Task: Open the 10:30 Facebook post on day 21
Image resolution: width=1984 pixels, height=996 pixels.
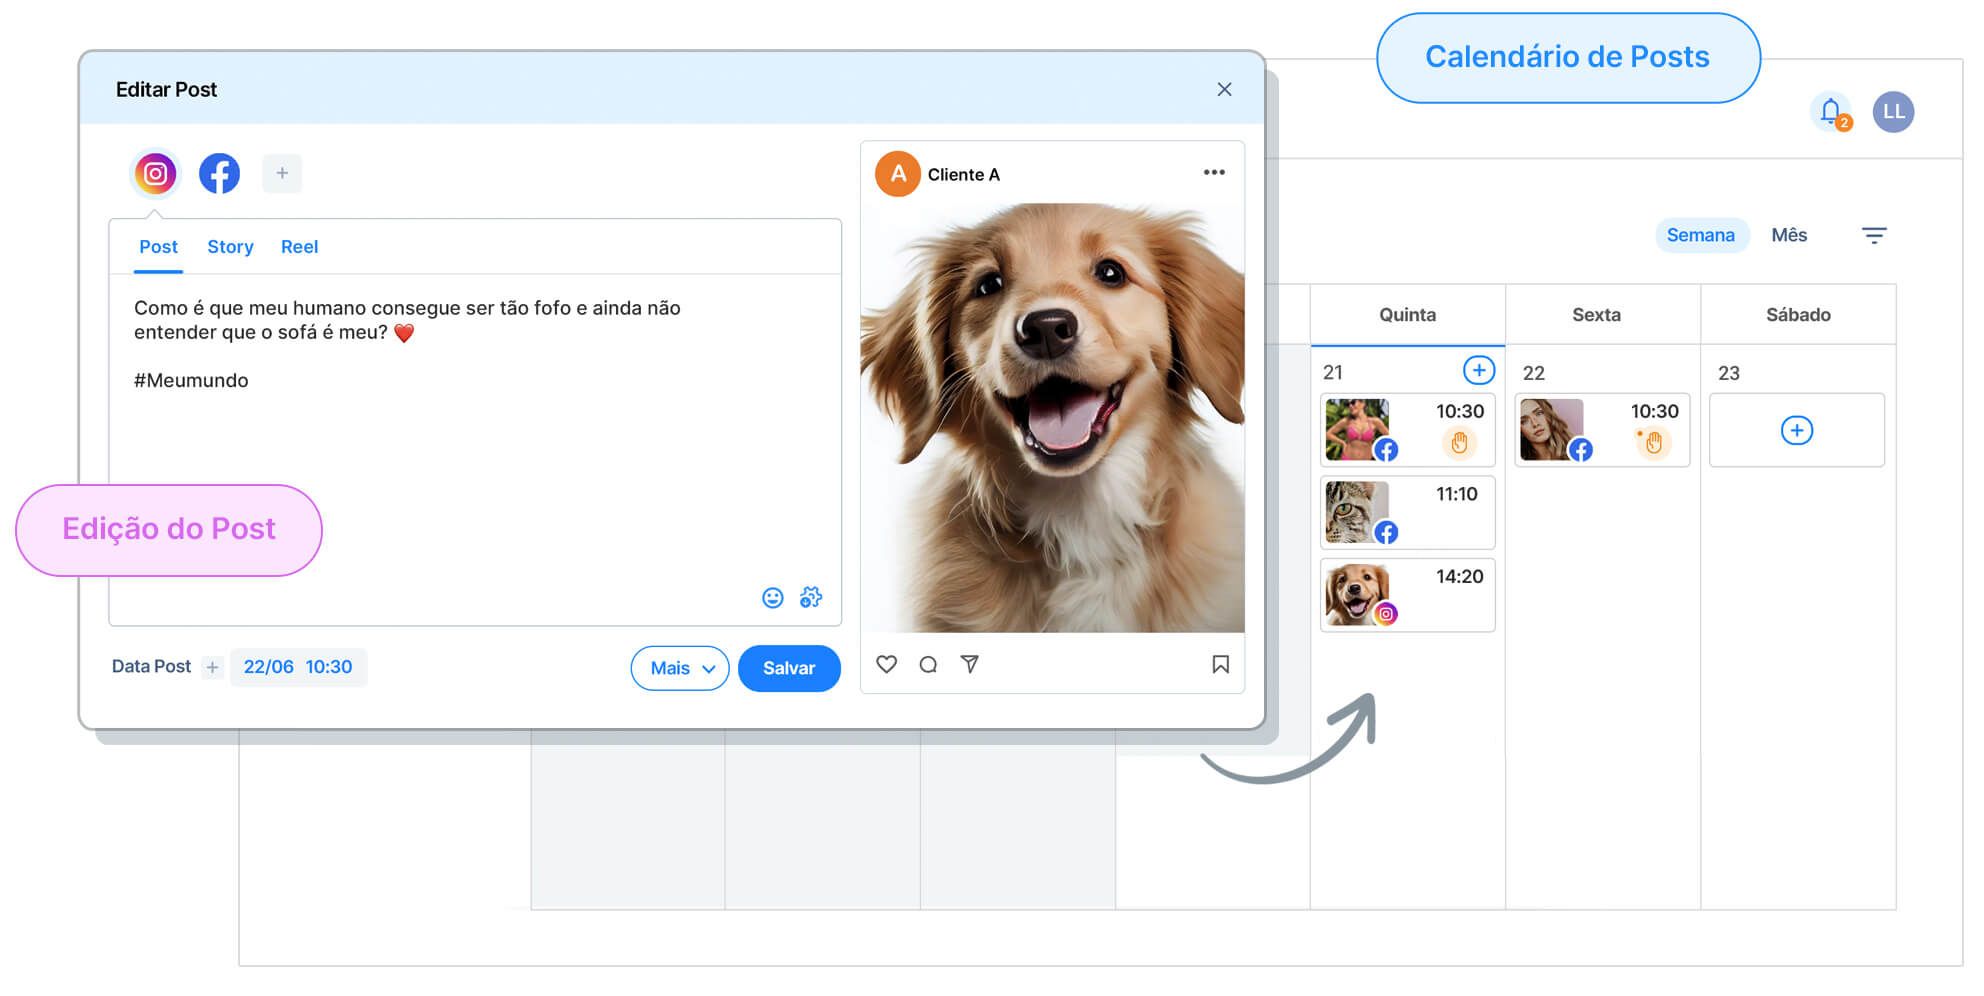Action: 1407,430
